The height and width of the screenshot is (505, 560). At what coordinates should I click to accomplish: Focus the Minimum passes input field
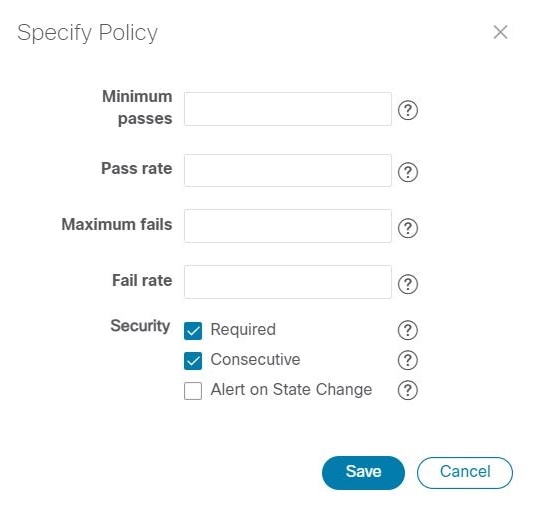point(288,109)
